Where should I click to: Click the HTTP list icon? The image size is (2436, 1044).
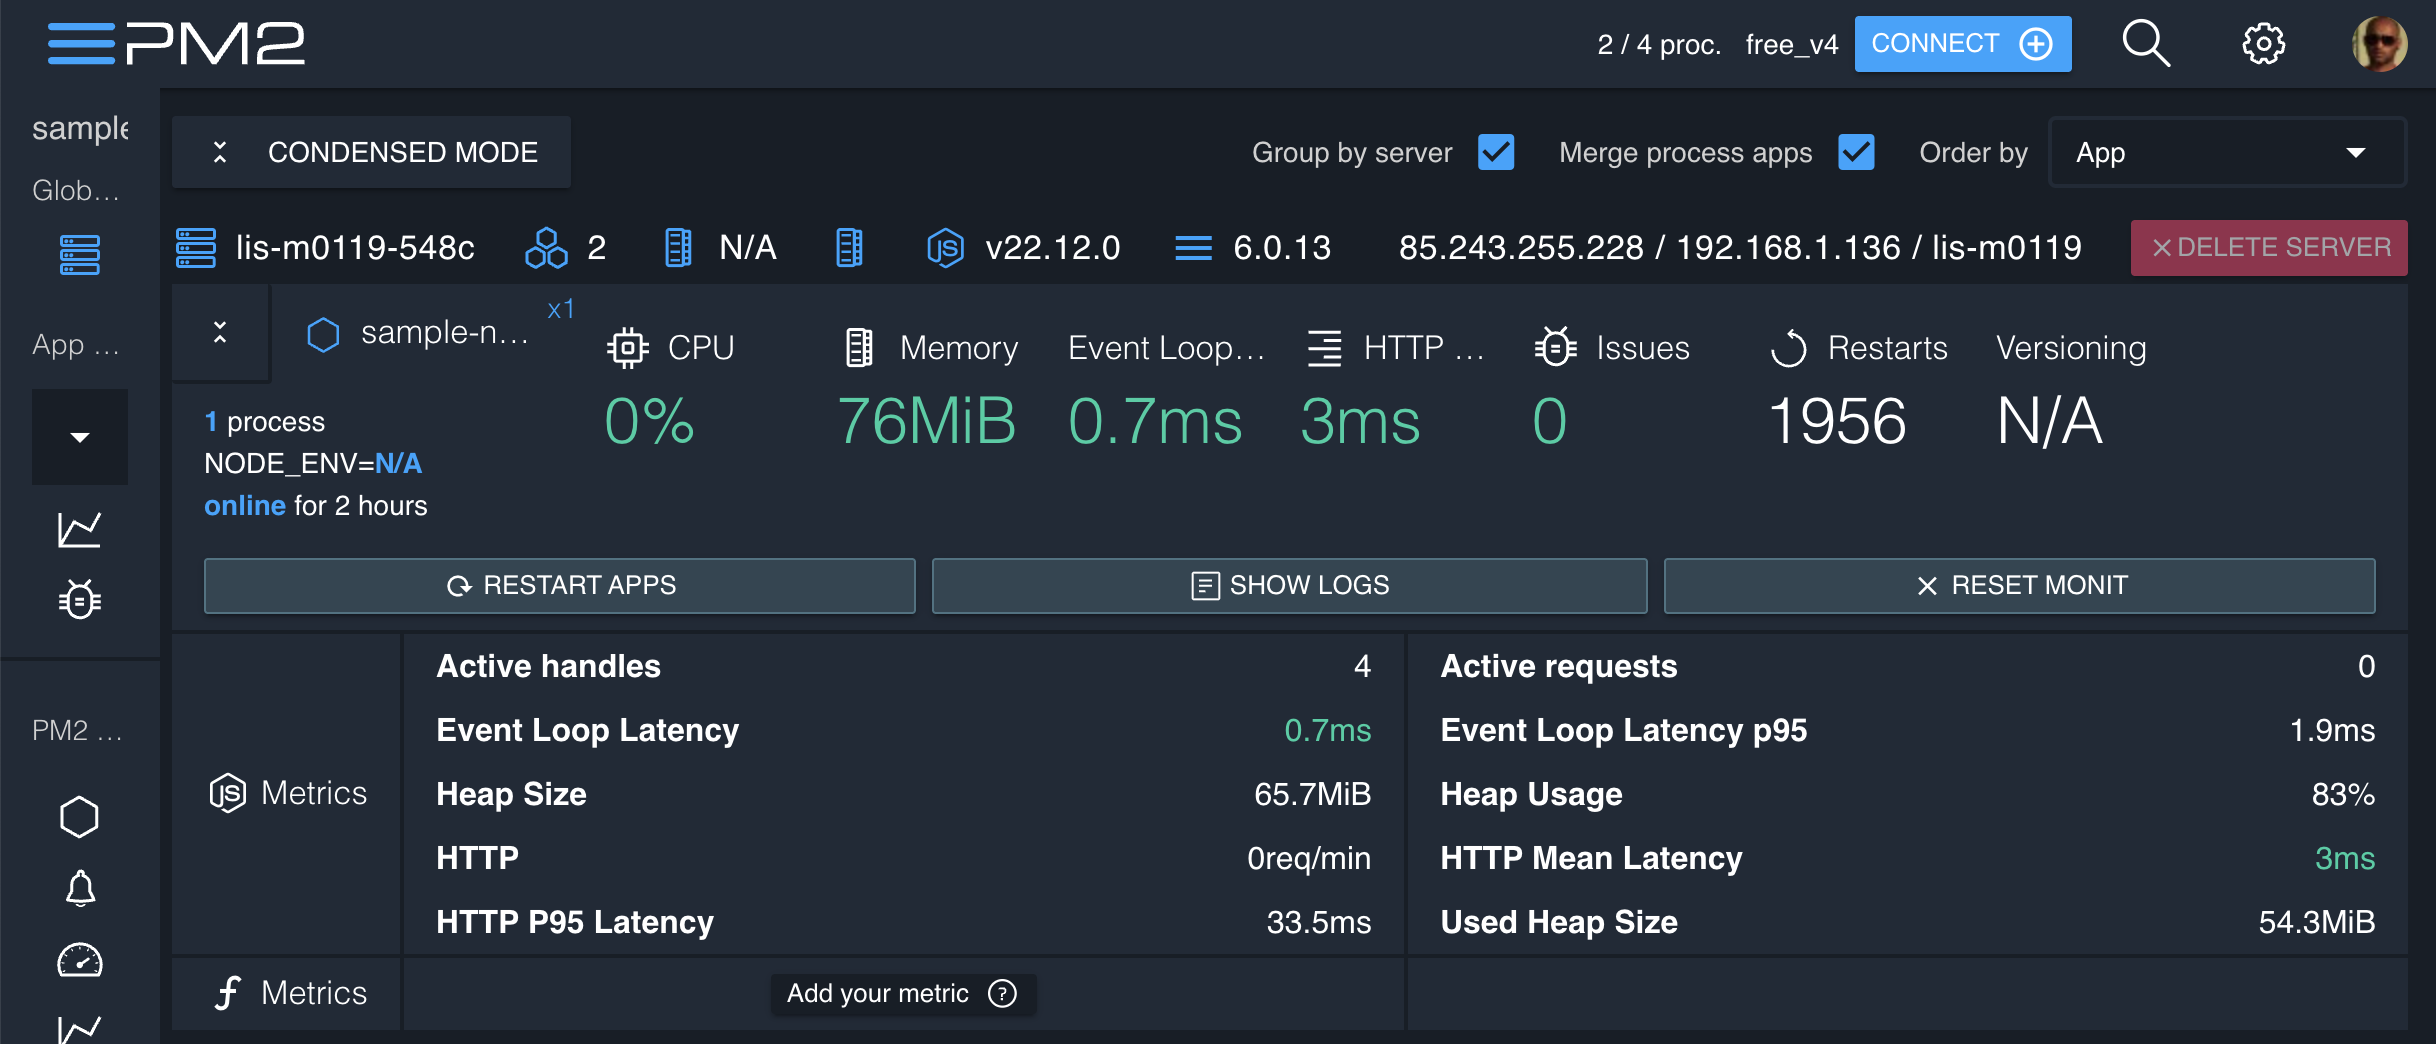tap(1325, 348)
